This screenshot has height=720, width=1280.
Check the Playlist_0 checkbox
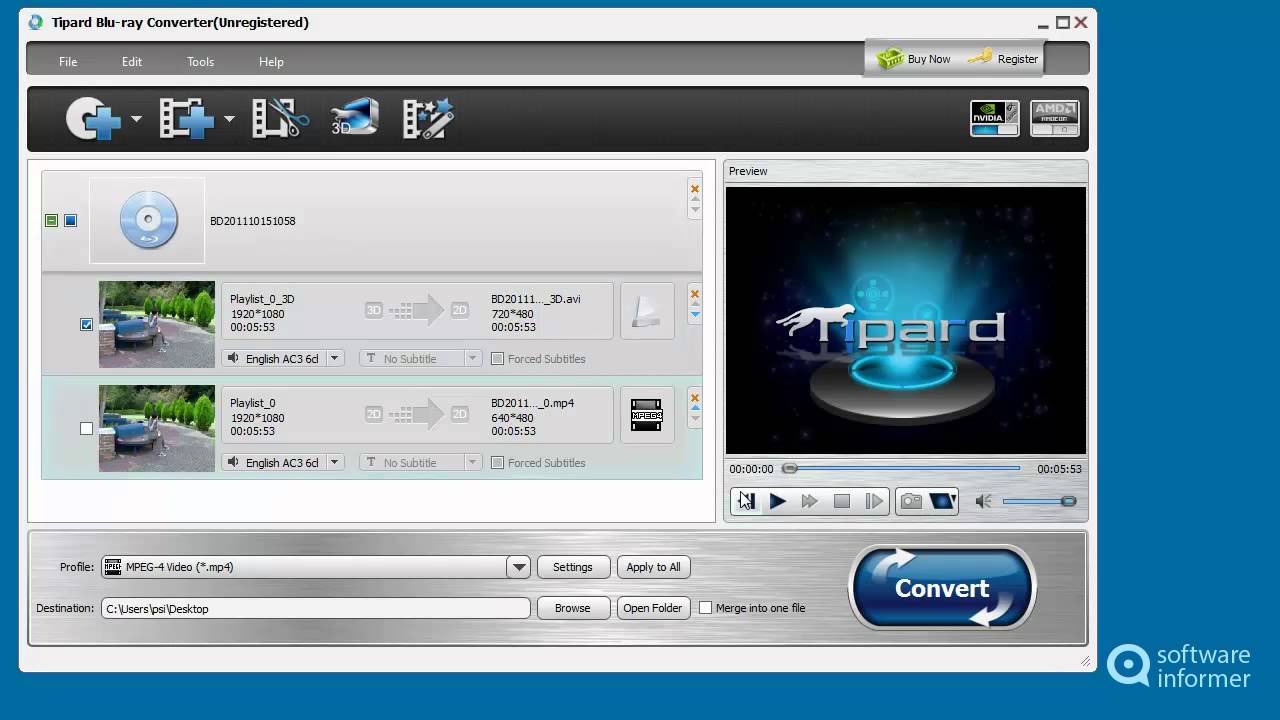[x=86, y=428]
